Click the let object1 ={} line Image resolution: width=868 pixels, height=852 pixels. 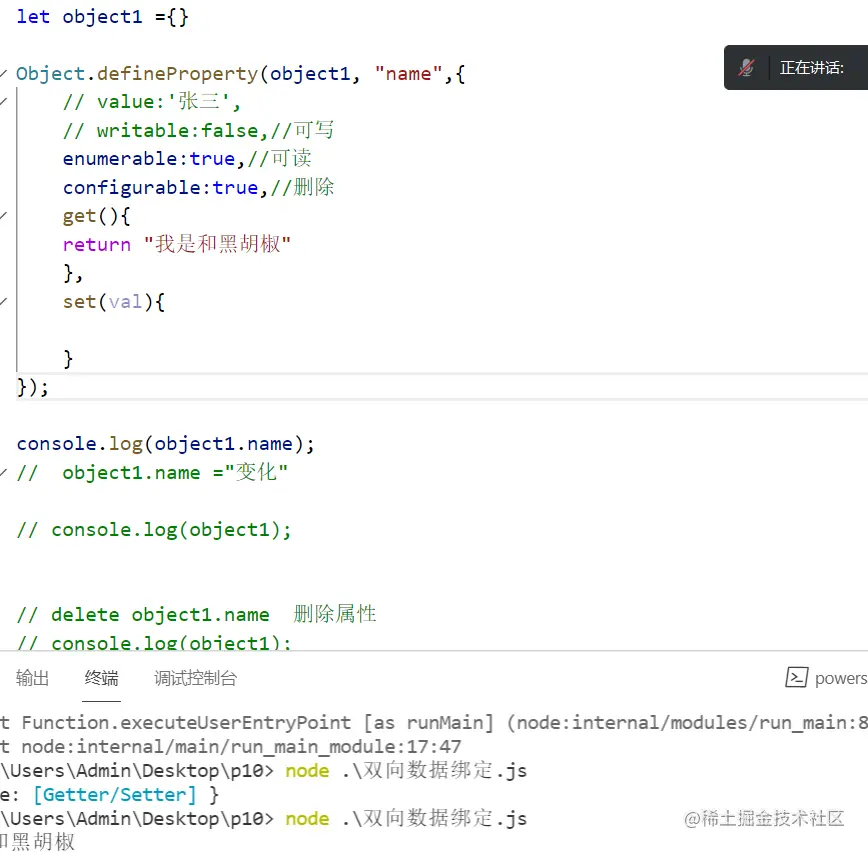pyautogui.click(x=102, y=17)
